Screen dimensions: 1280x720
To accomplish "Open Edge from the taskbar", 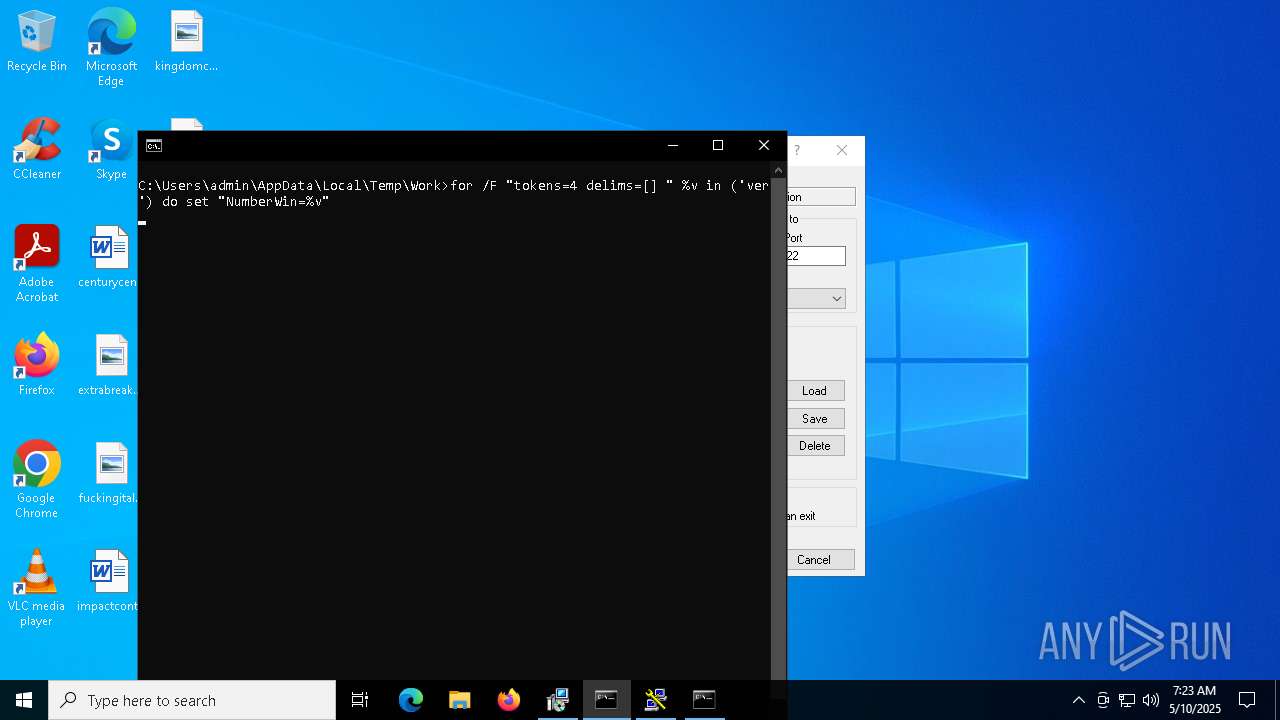I will point(411,700).
